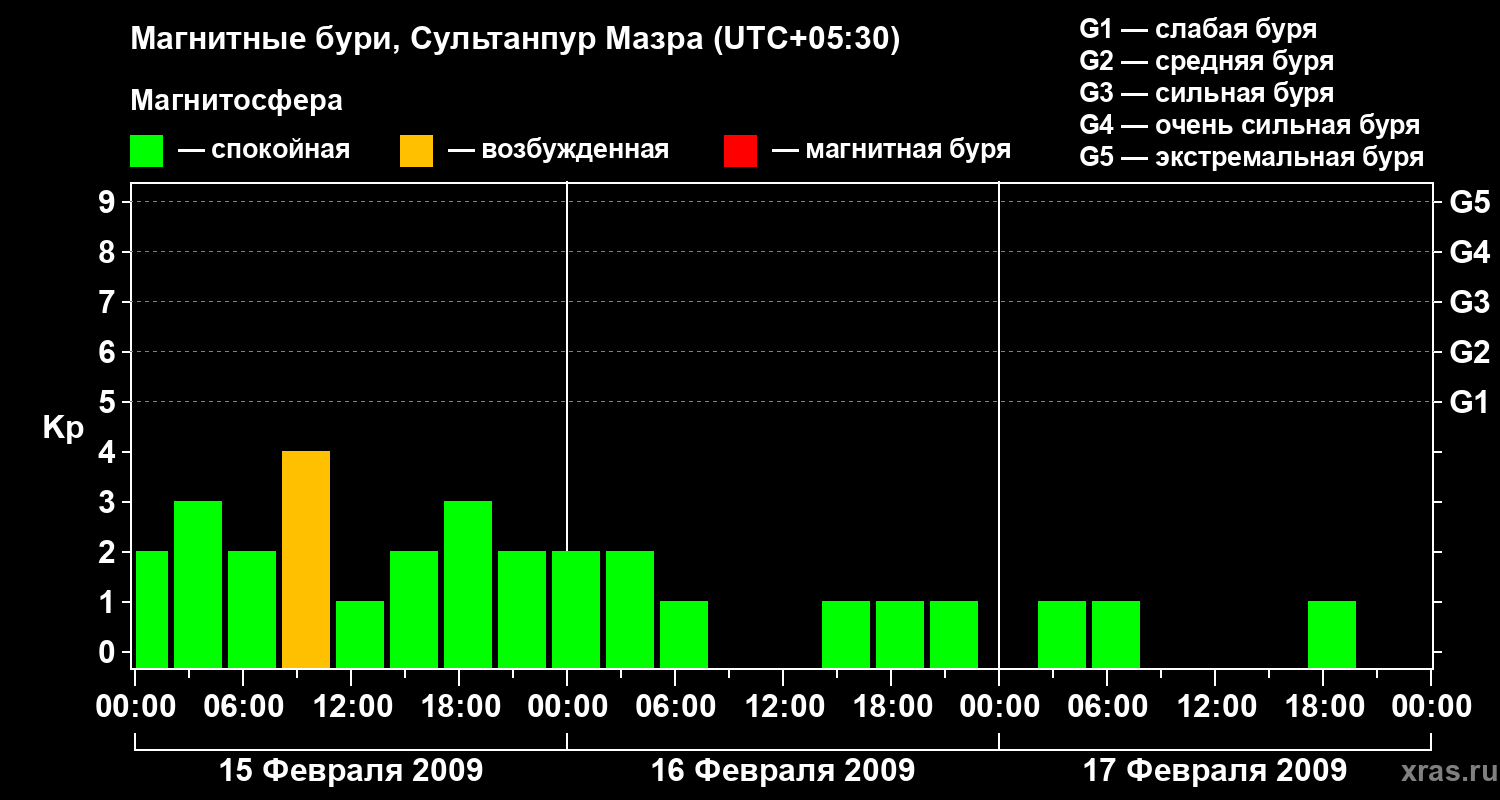The height and width of the screenshot is (800, 1500).
Task: Click the '0' value on Kp axis
Action: [109, 652]
